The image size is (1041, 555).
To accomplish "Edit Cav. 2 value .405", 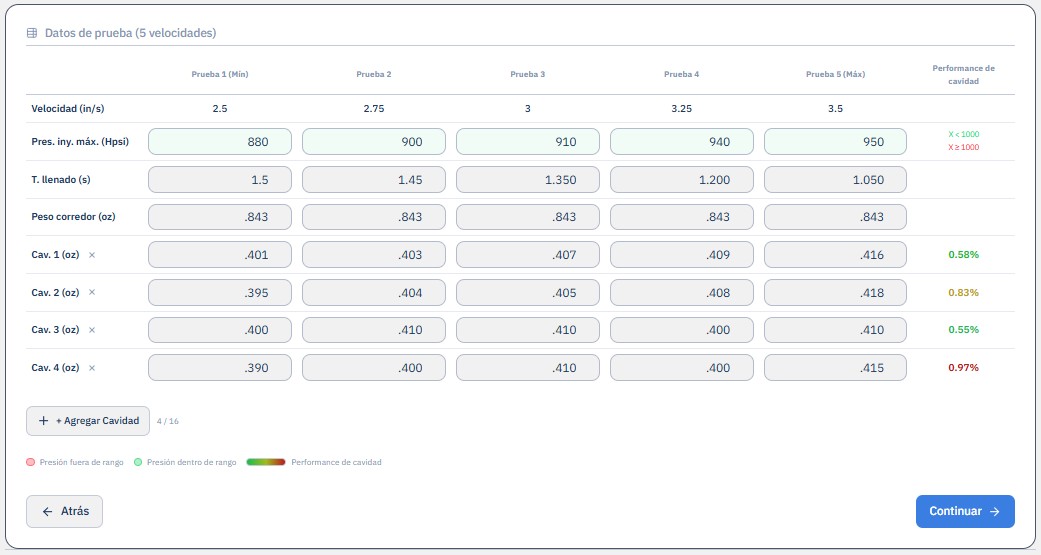I will coord(528,293).
